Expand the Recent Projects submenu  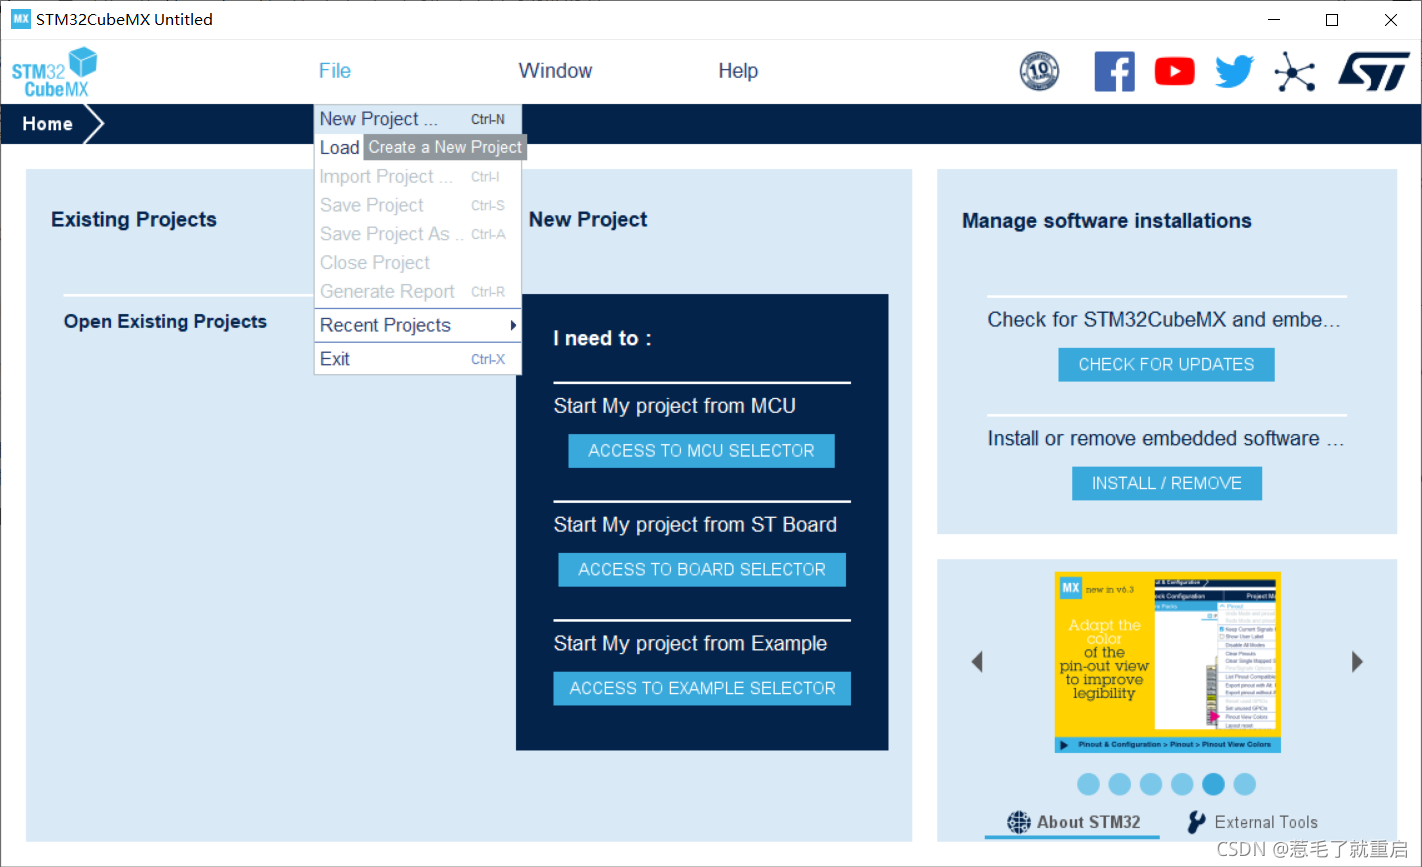click(418, 325)
